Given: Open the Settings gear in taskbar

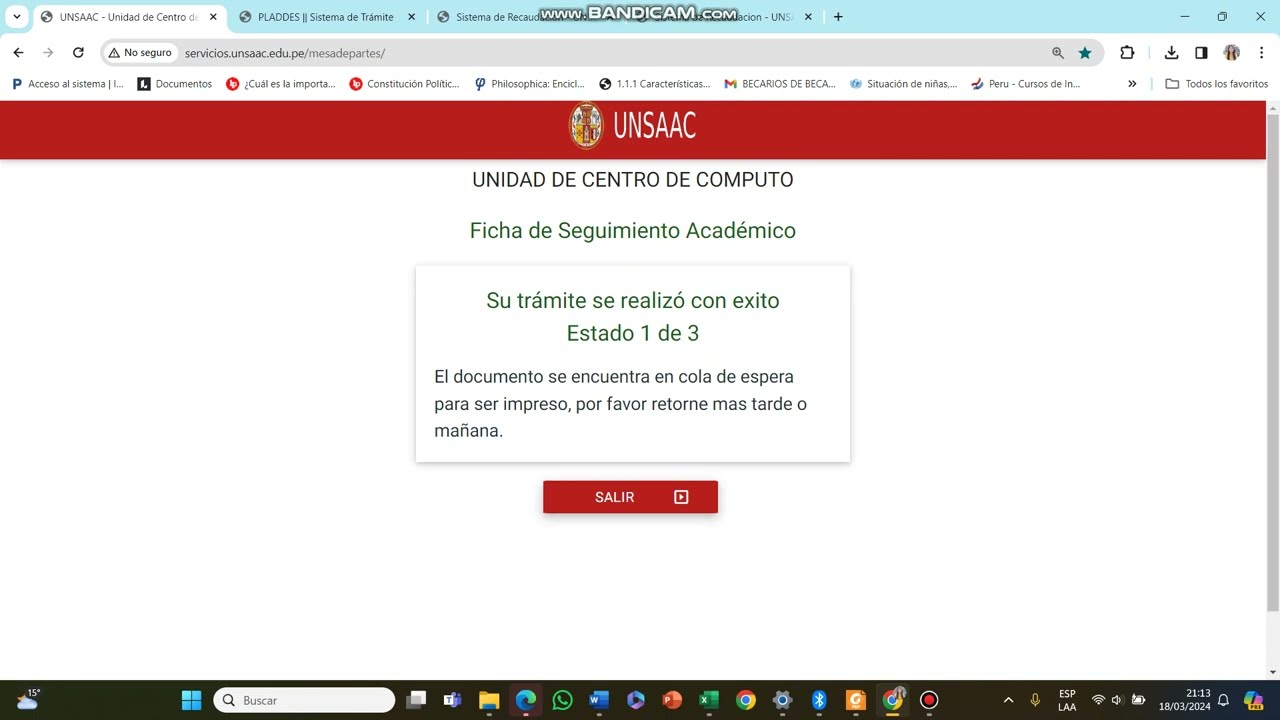Looking at the screenshot, I should point(782,700).
